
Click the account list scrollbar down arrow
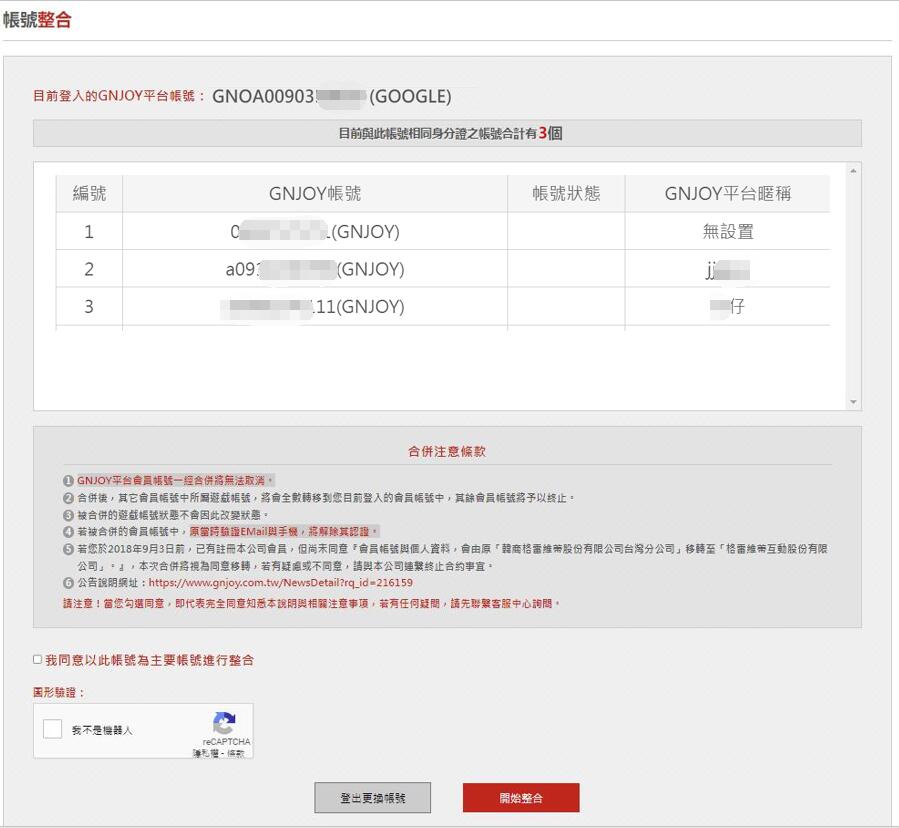click(853, 401)
